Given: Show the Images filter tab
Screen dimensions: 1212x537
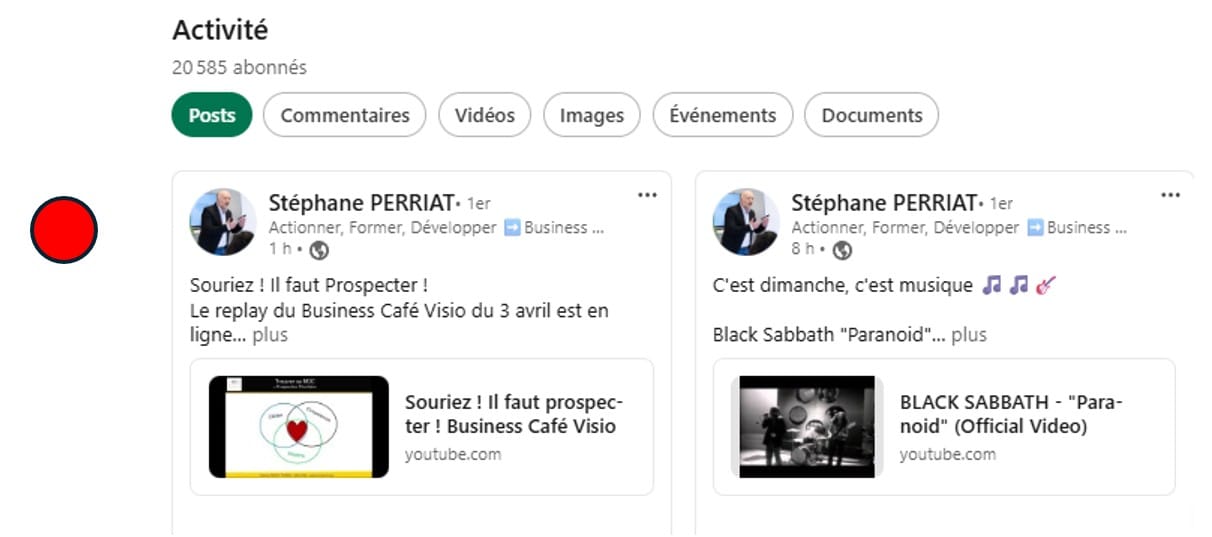Looking at the screenshot, I should pyautogui.click(x=592, y=115).
